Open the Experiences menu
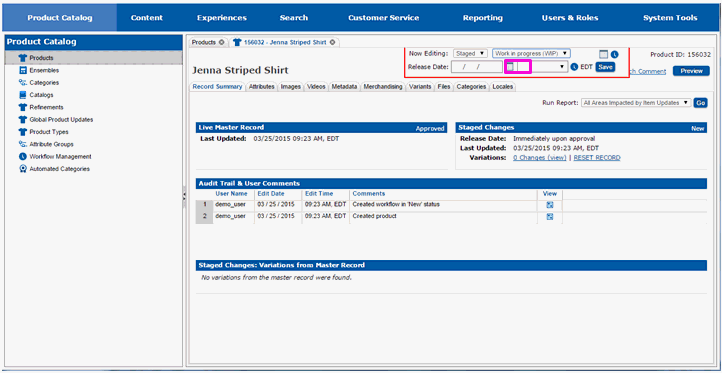 click(222, 18)
